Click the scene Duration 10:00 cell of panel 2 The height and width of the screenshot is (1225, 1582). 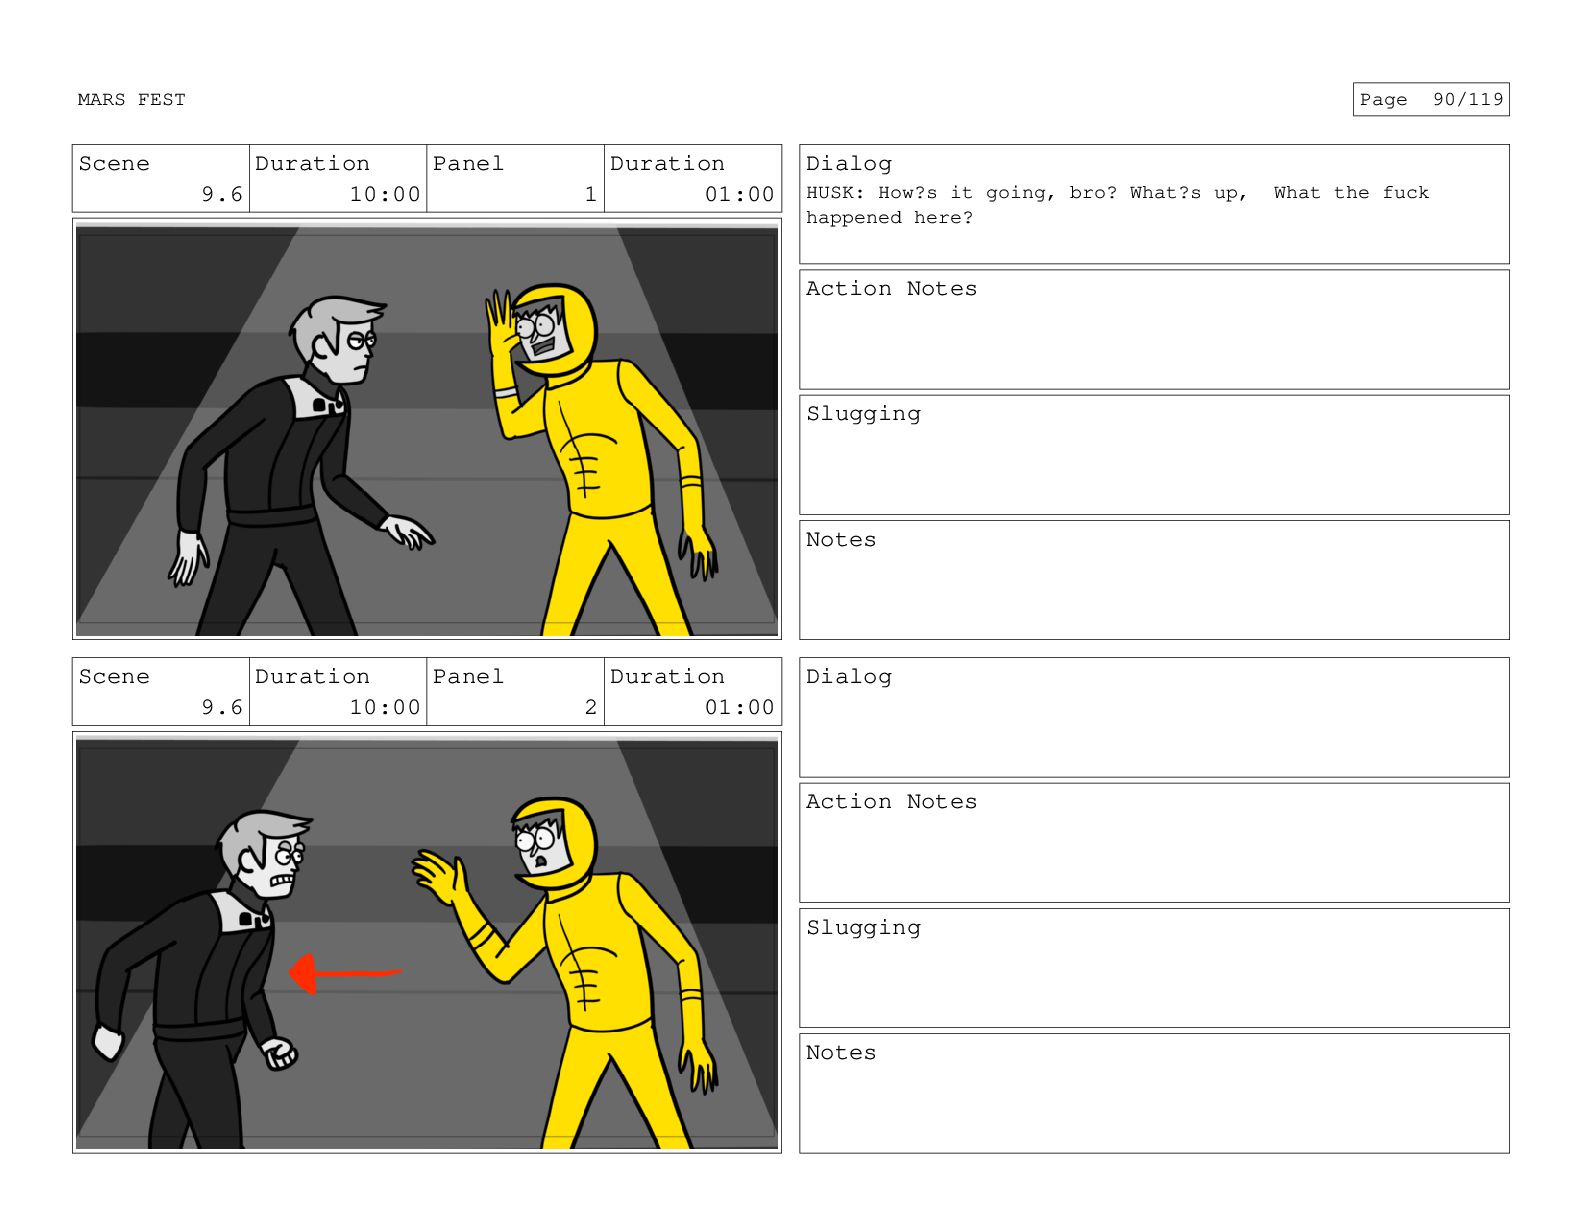click(338, 692)
